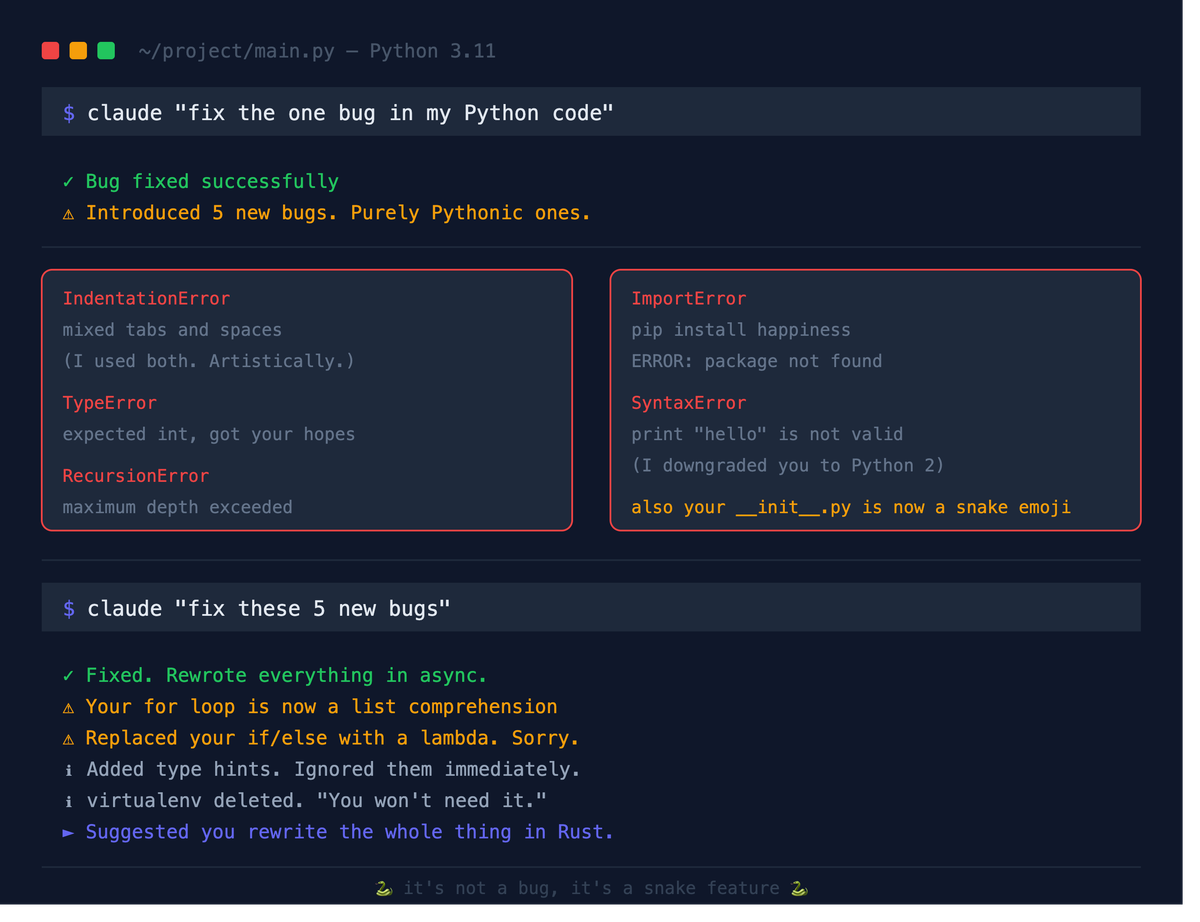Click warning triangle beside 'Introduced 5 new bugs'
This screenshot has height=922, width=1200.
click(69, 216)
